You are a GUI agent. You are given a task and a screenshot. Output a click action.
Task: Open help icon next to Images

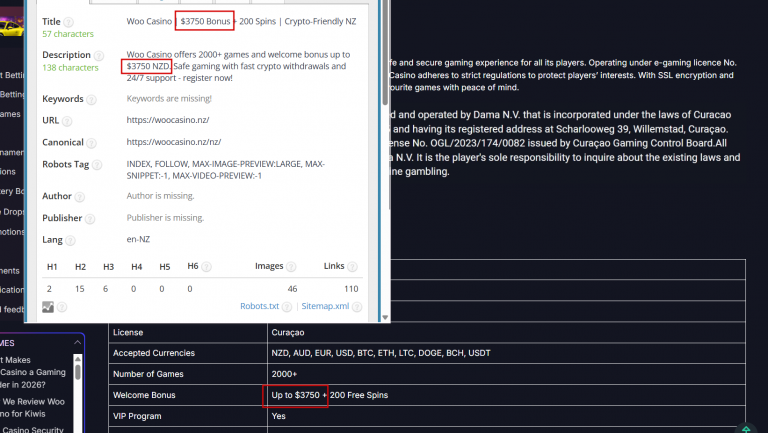[x=291, y=266]
